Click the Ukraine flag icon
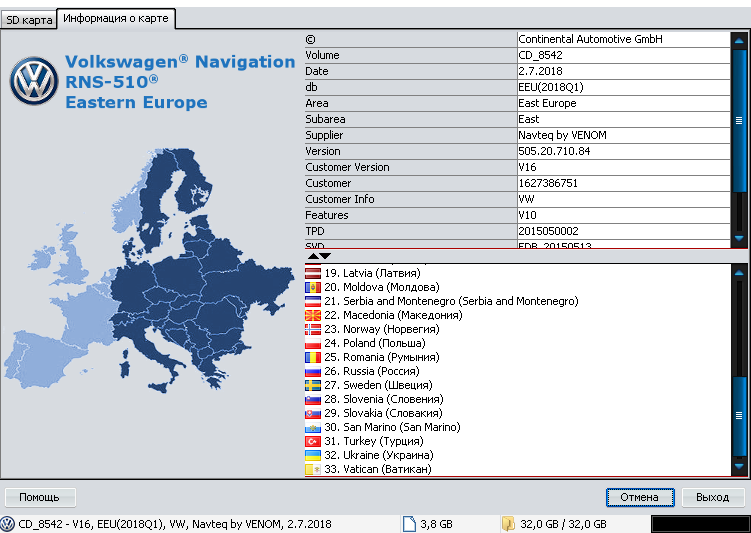The height and width of the screenshot is (533, 751). (x=313, y=455)
